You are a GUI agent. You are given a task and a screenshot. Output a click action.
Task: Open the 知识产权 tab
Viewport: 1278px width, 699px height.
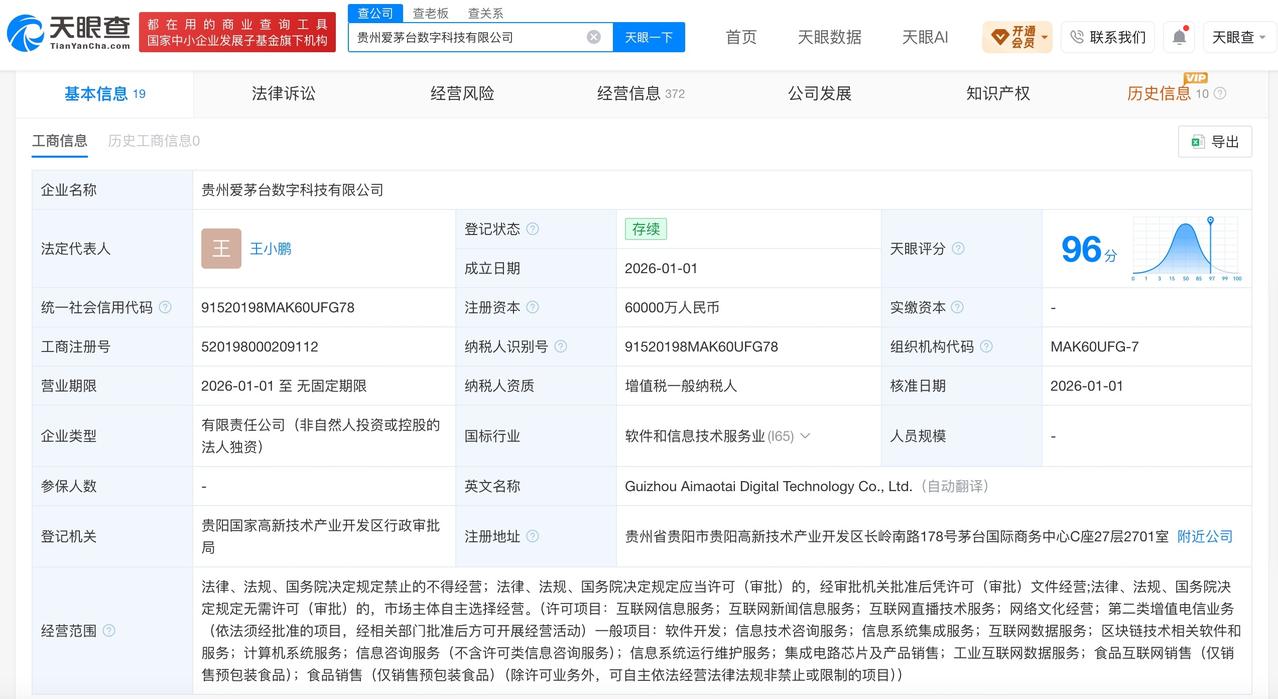998,93
